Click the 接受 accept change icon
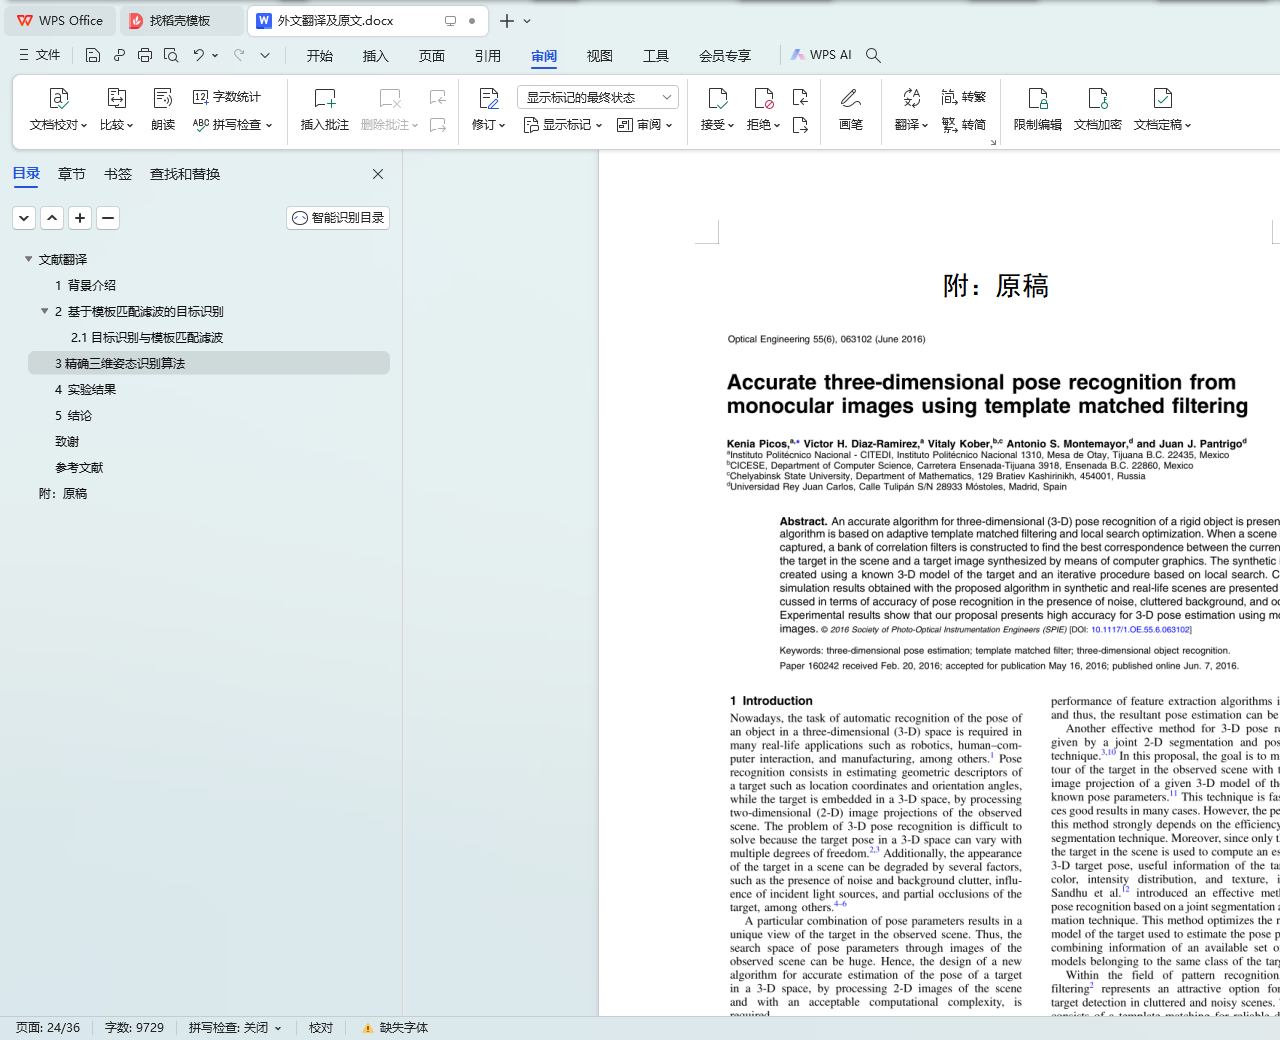1280x1040 pixels. tap(717, 98)
